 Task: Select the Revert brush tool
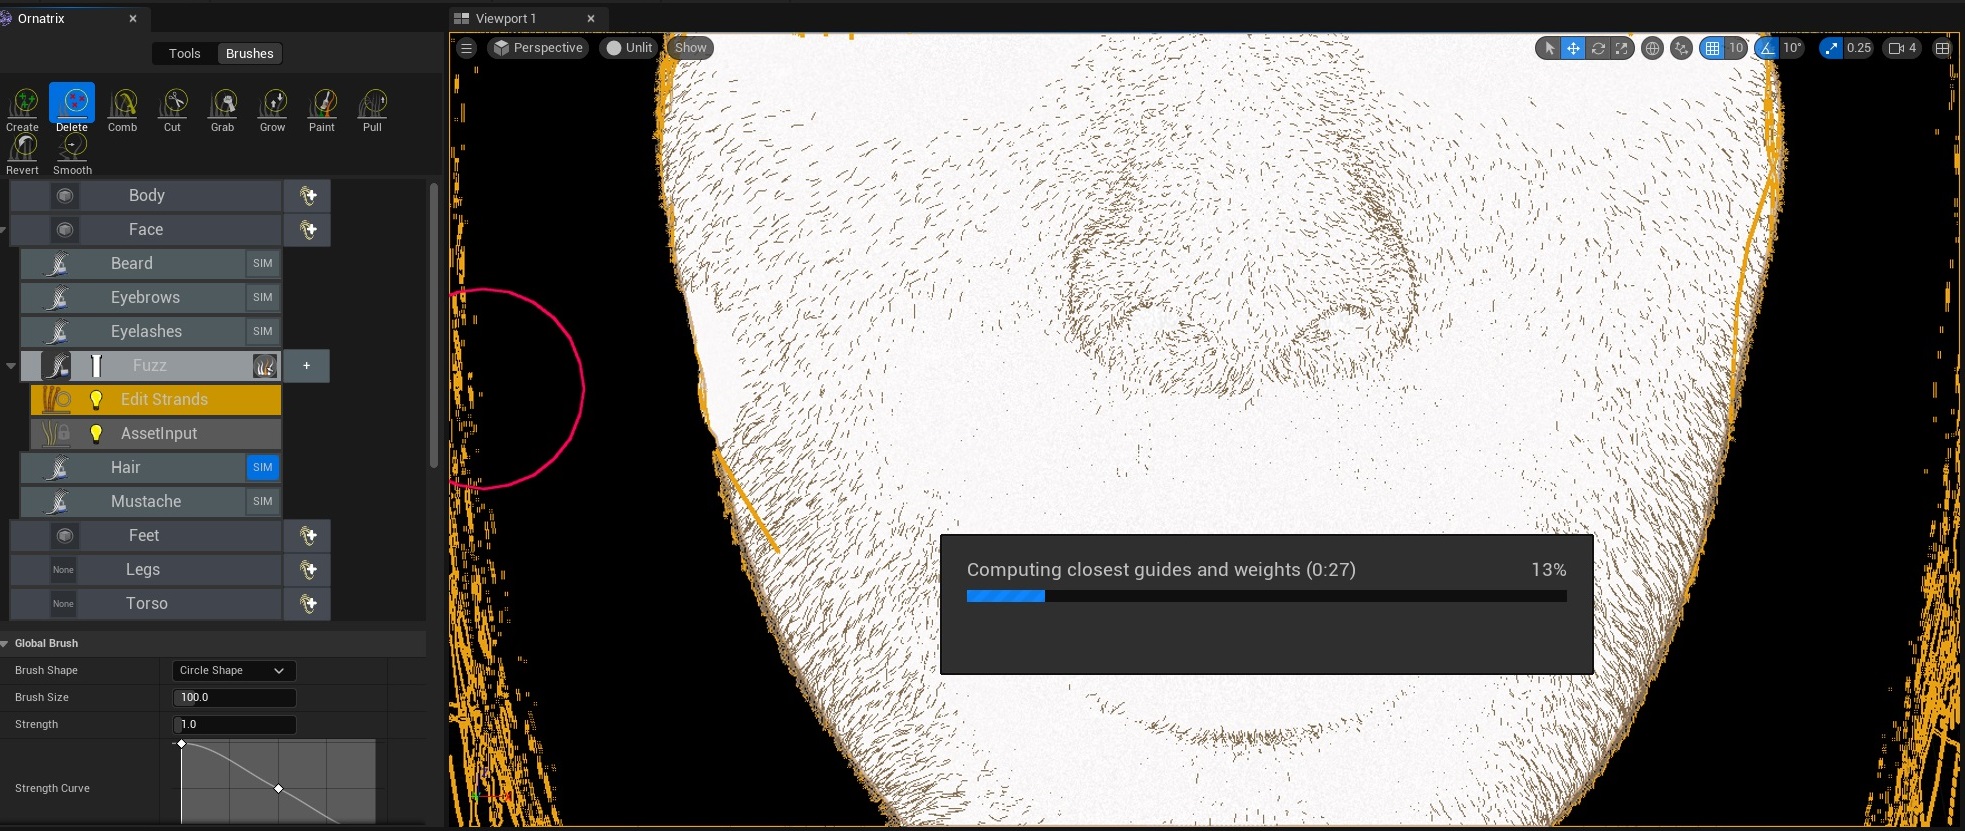(x=22, y=152)
